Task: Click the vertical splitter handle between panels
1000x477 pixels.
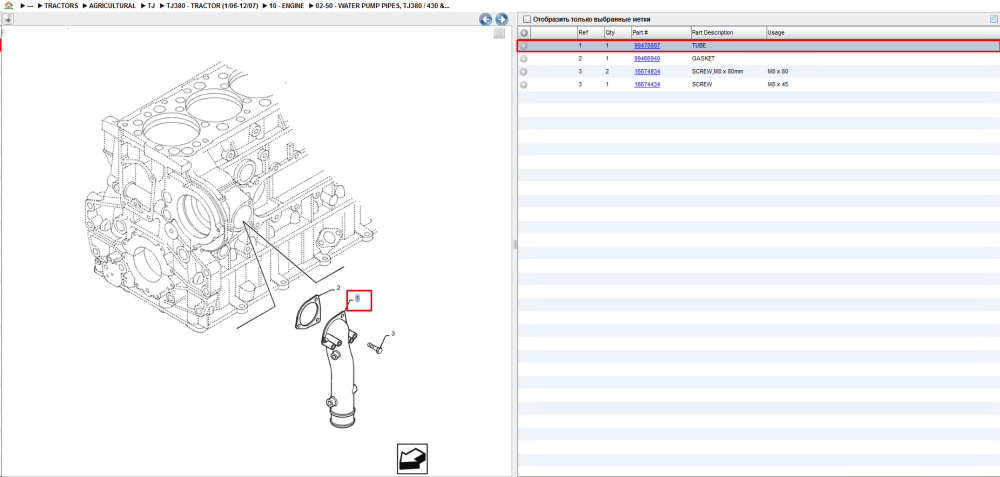Action: [x=514, y=244]
